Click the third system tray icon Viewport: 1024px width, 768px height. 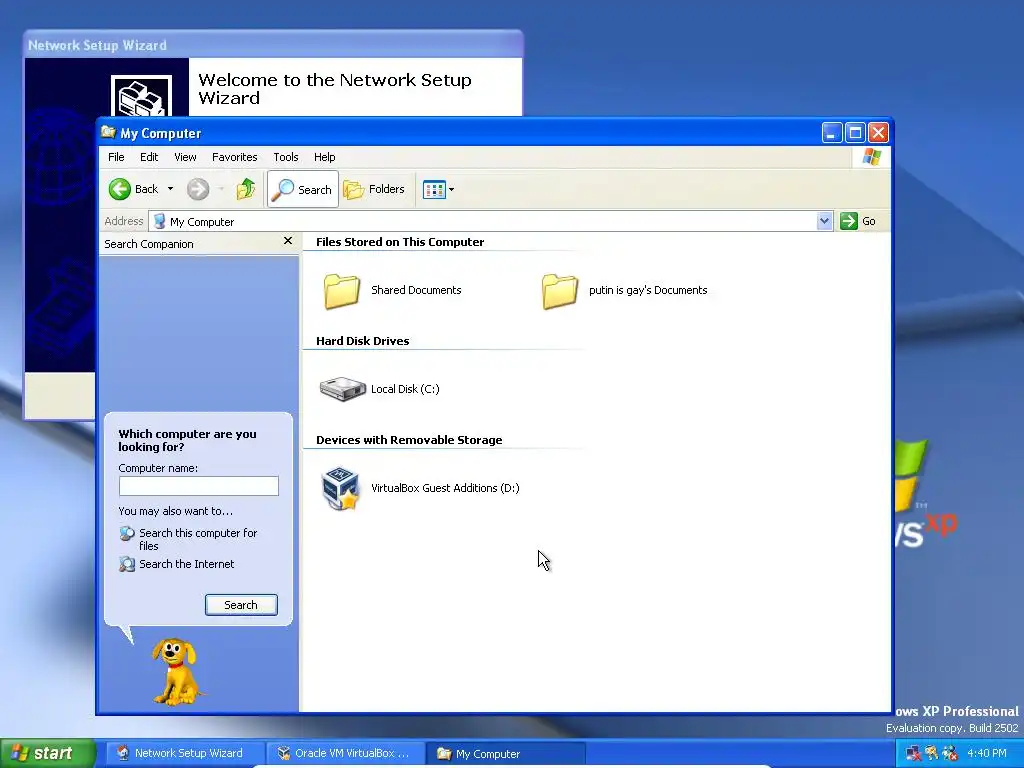[x=950, y=754]
